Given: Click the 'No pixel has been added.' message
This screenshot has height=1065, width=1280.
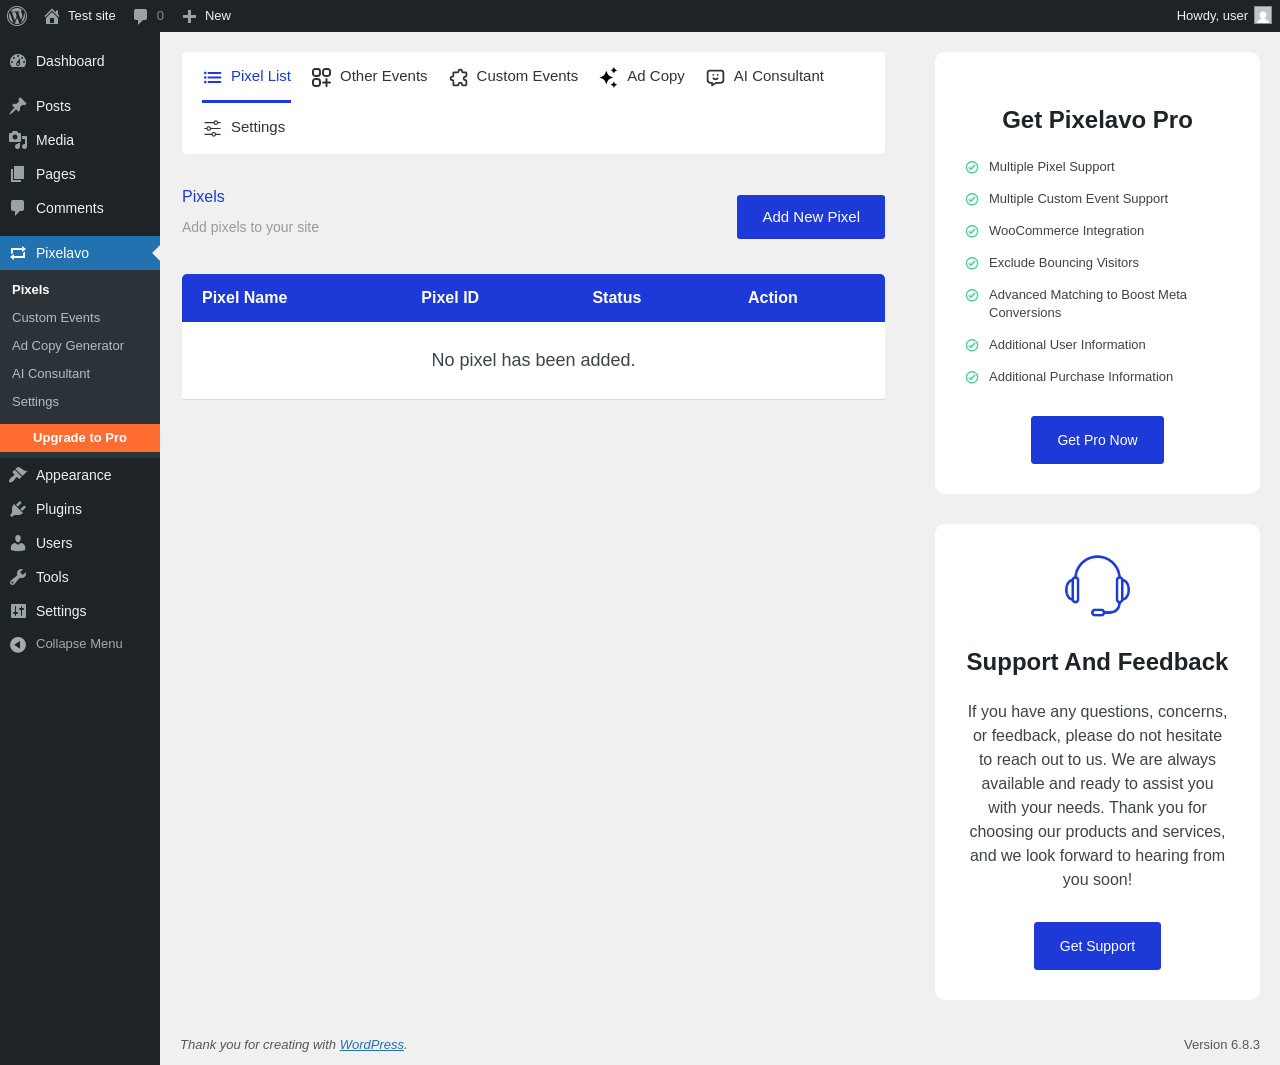Looking at the screenshot, I should coord(533,360).
